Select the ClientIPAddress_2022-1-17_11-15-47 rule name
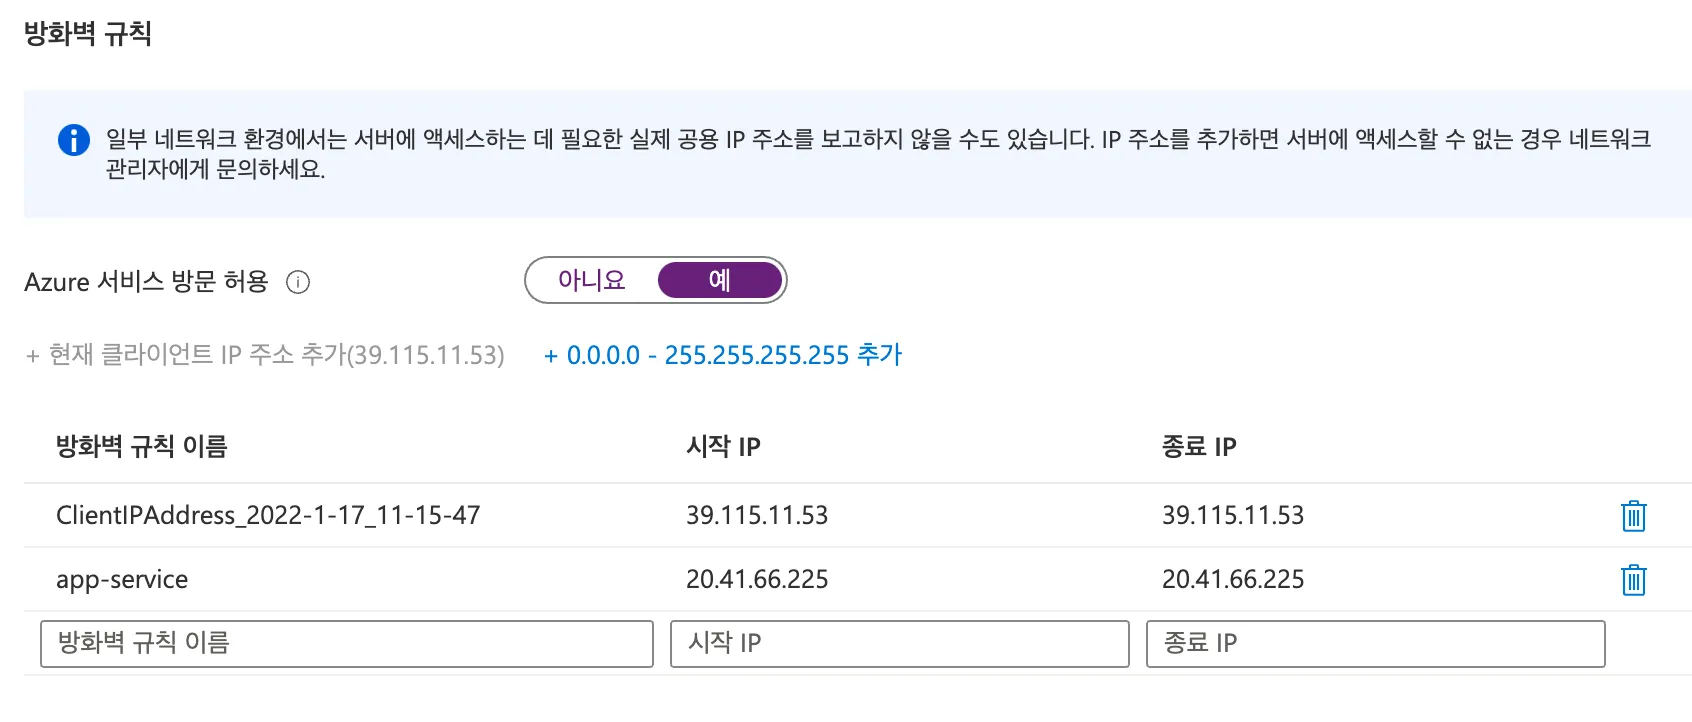Viewport: 1692px width, 722px height. [268, 516]
